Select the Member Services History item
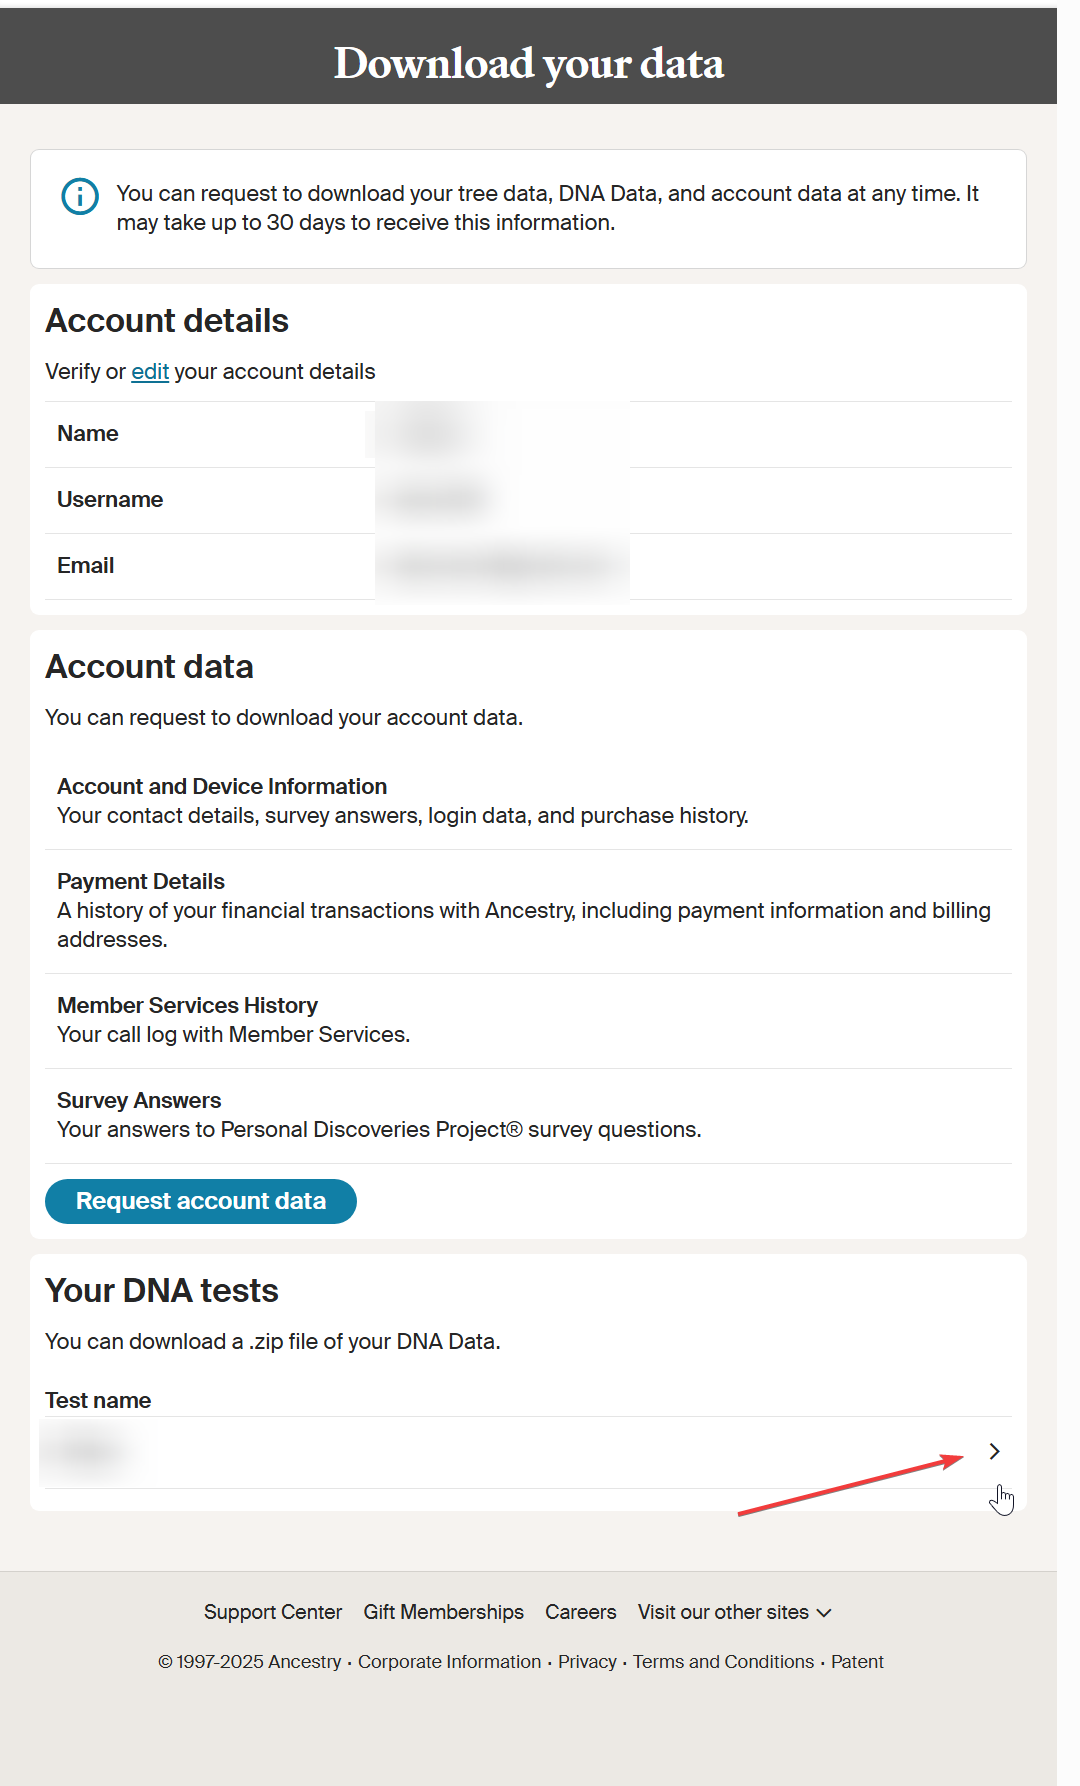This screenshot has height=1786, width=1080. 187,1006
